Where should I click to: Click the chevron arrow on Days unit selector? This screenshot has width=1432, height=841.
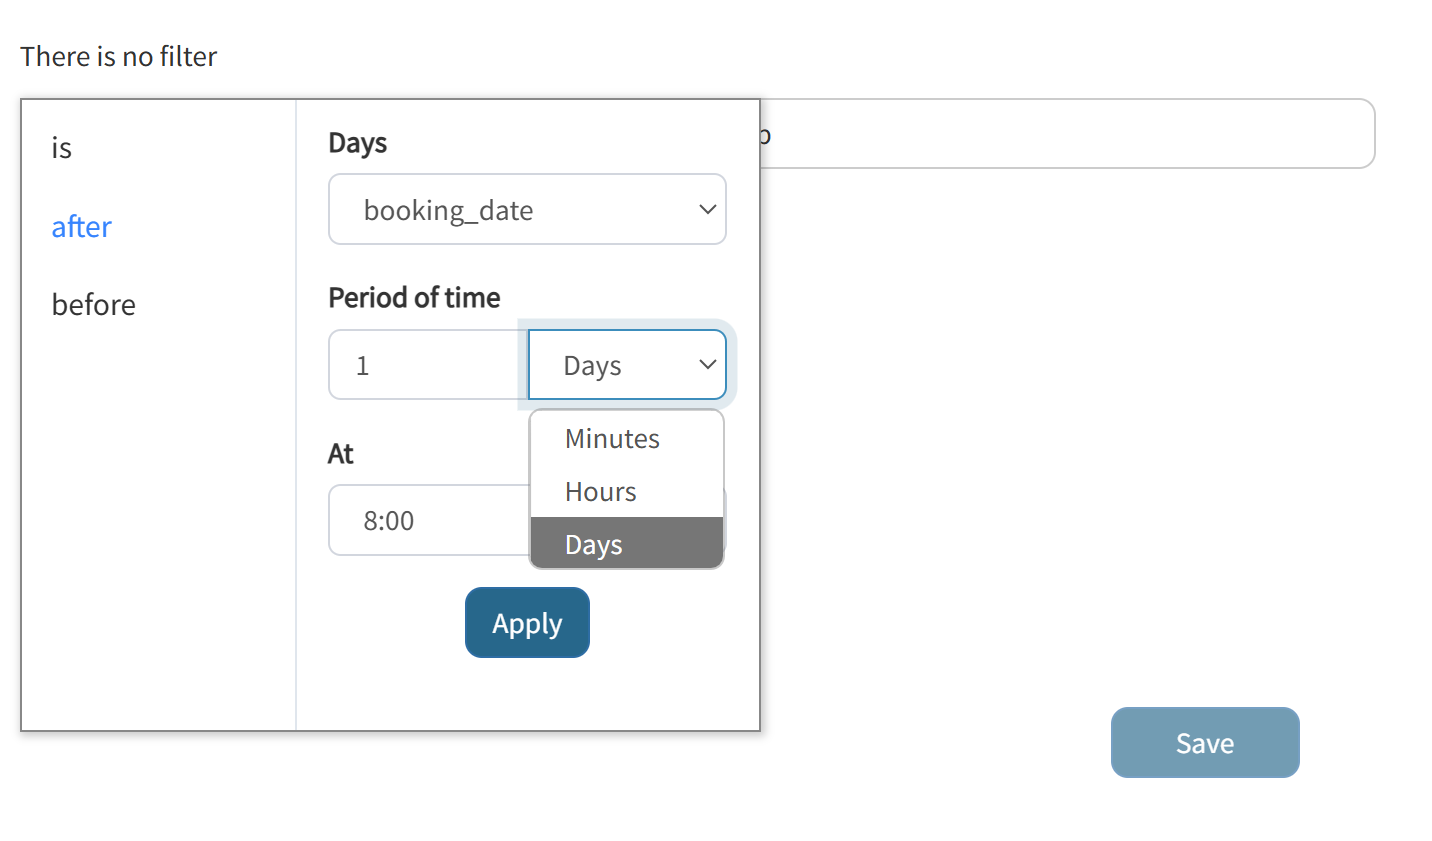click(x=707, y=365)
